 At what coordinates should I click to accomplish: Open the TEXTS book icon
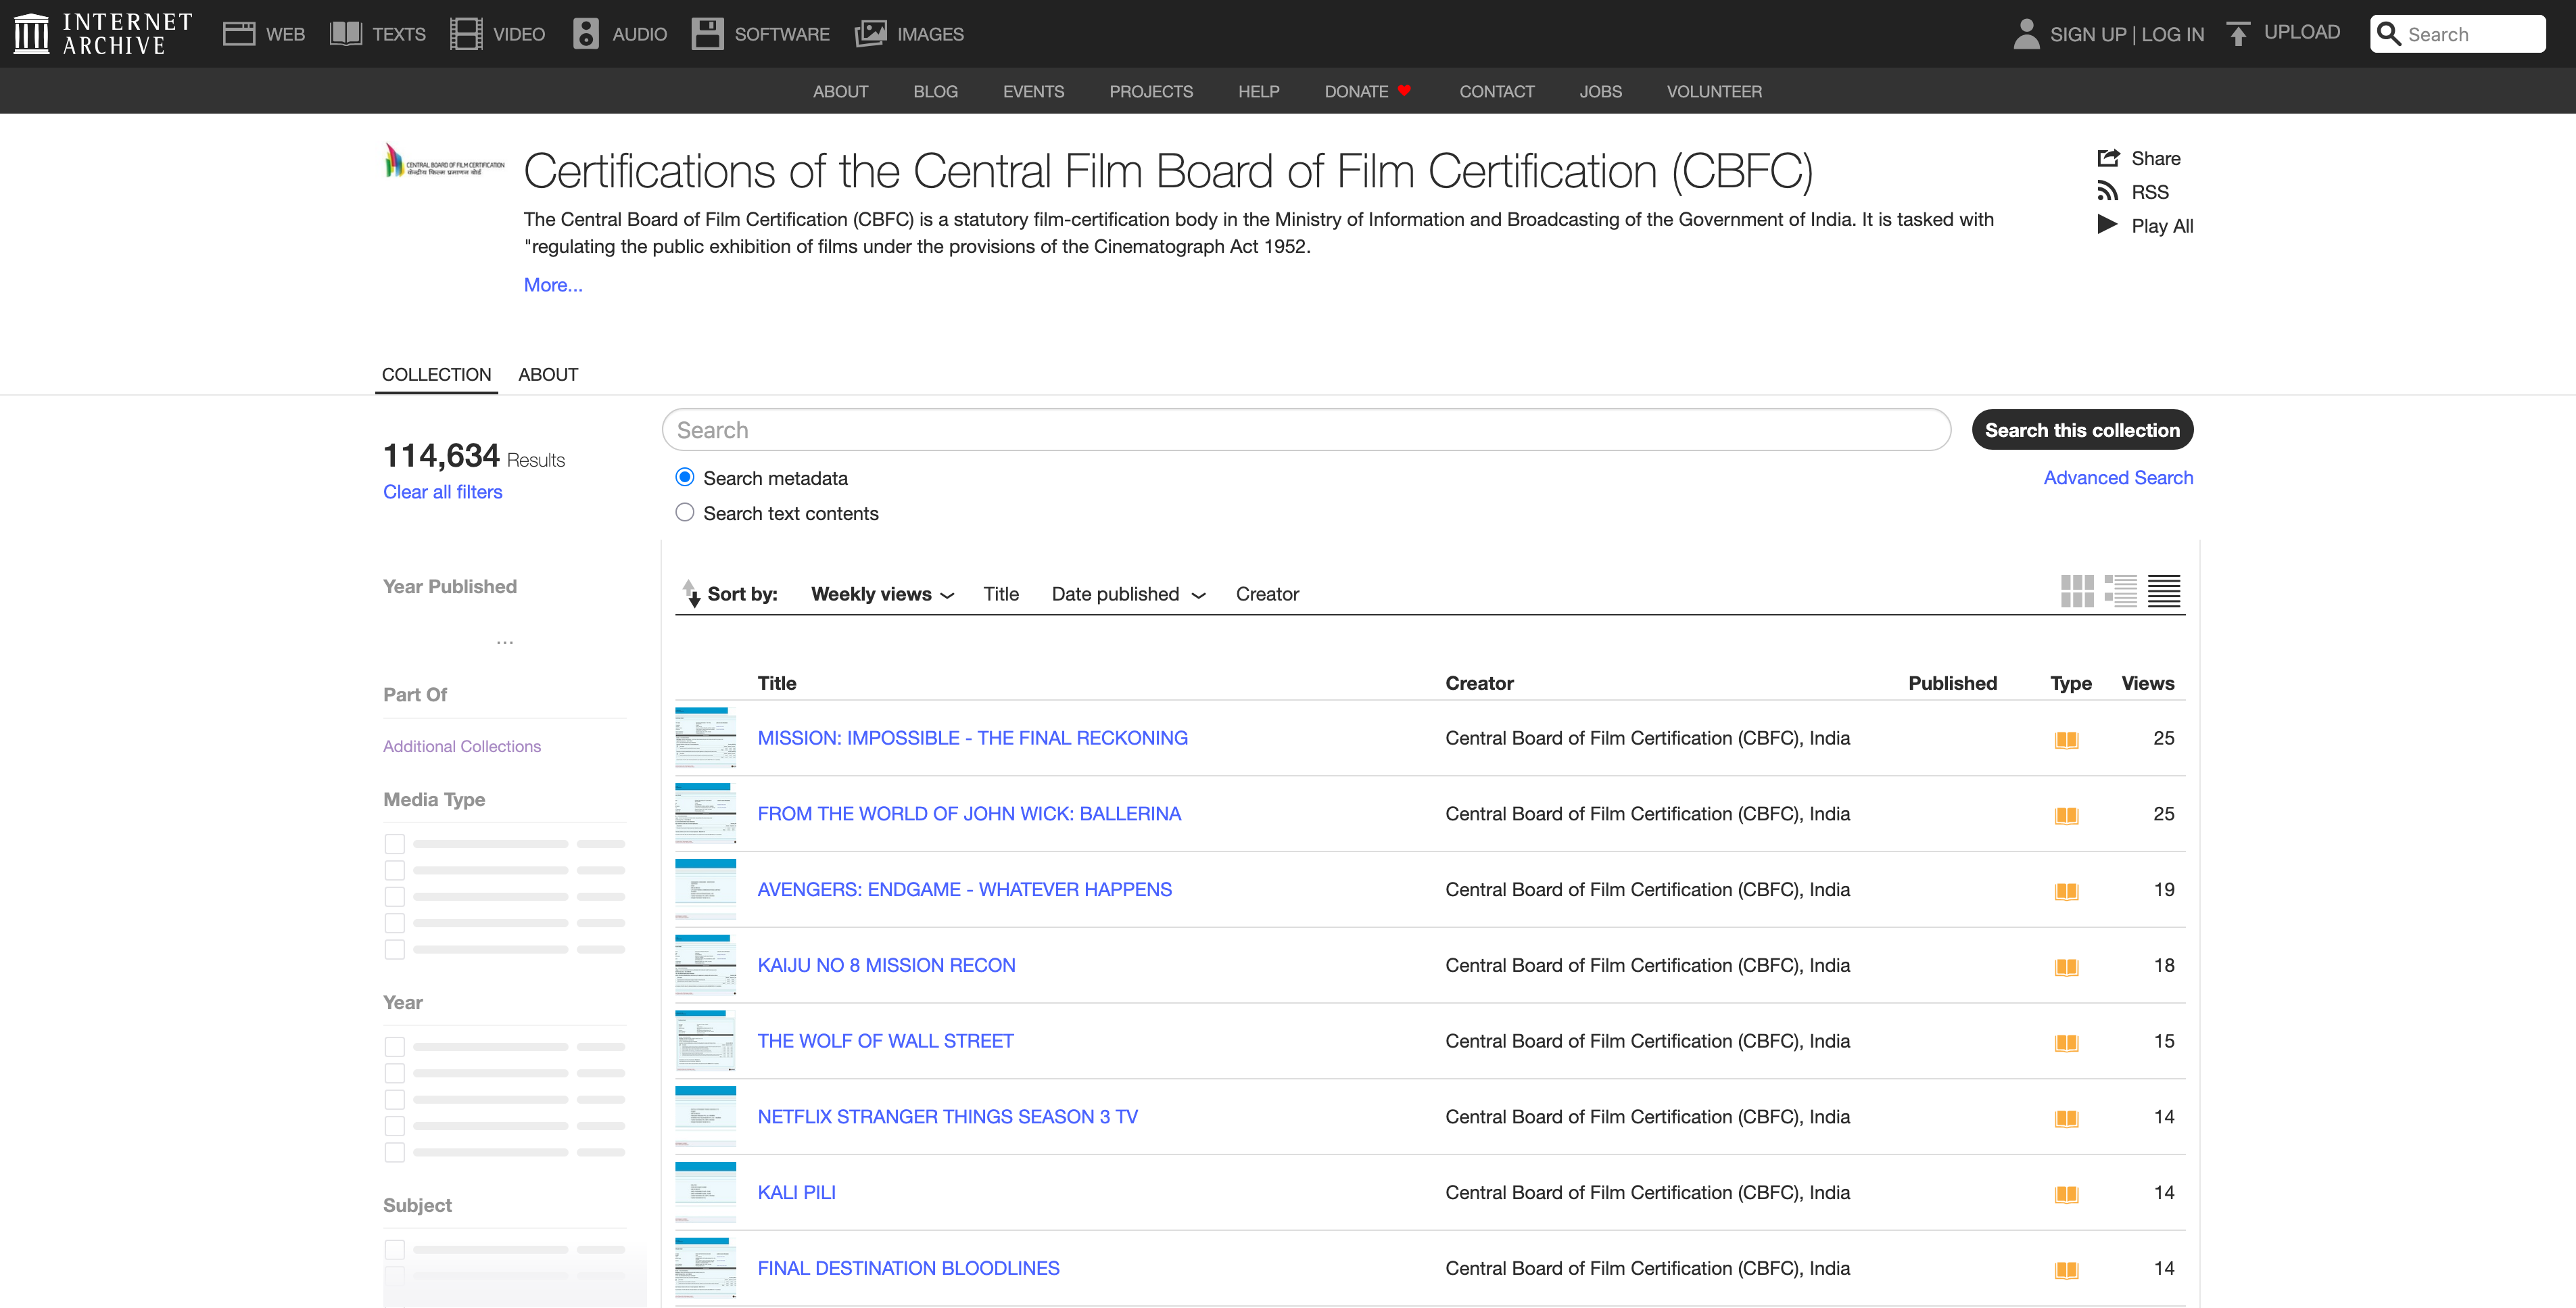(x=345, y=34)
